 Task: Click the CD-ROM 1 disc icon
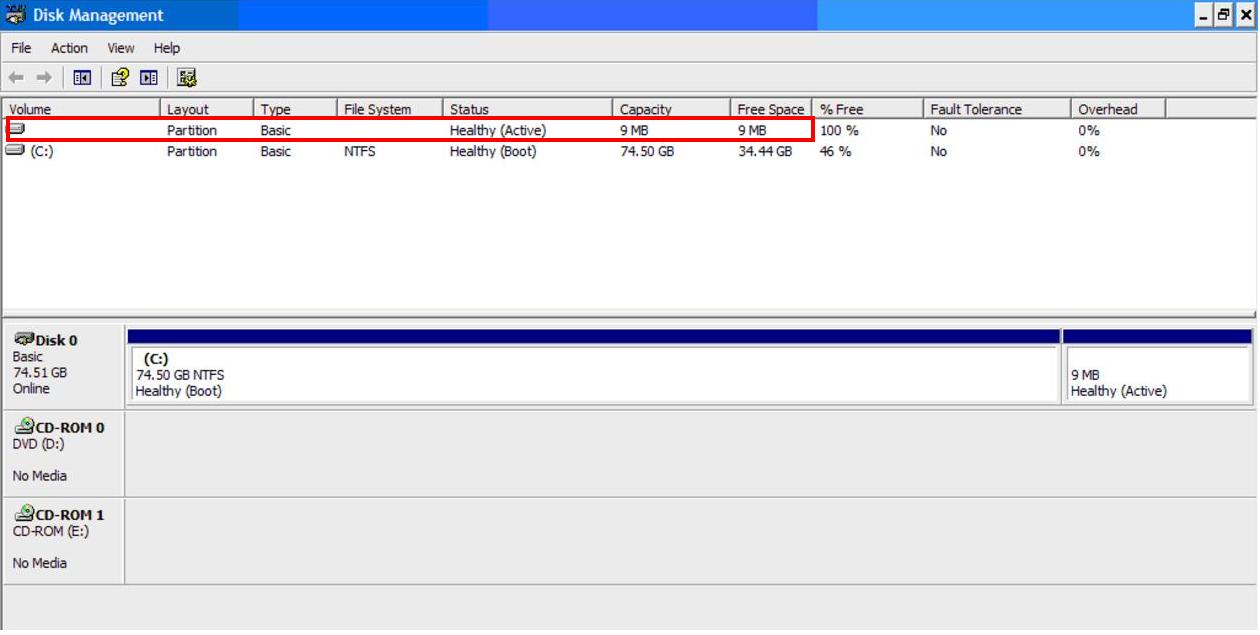click(x=24, y=514)
